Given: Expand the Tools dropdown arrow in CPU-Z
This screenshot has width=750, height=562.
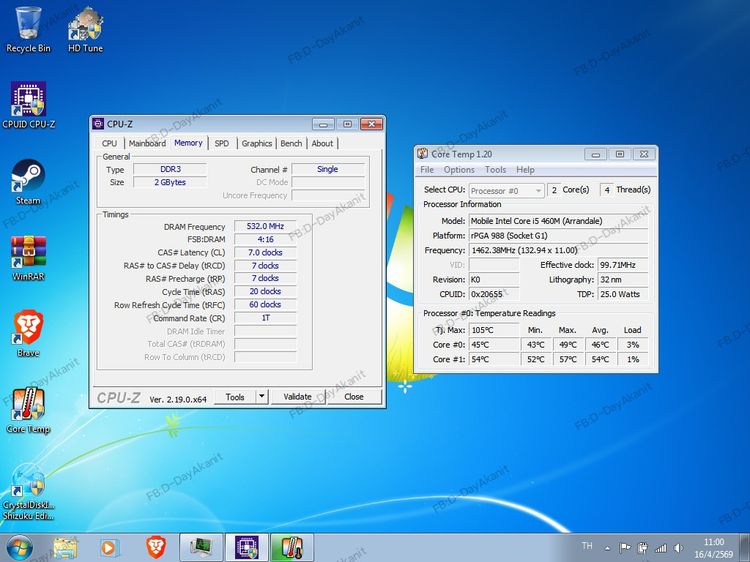Looking at the screenshot, I should tap(262, 397).
